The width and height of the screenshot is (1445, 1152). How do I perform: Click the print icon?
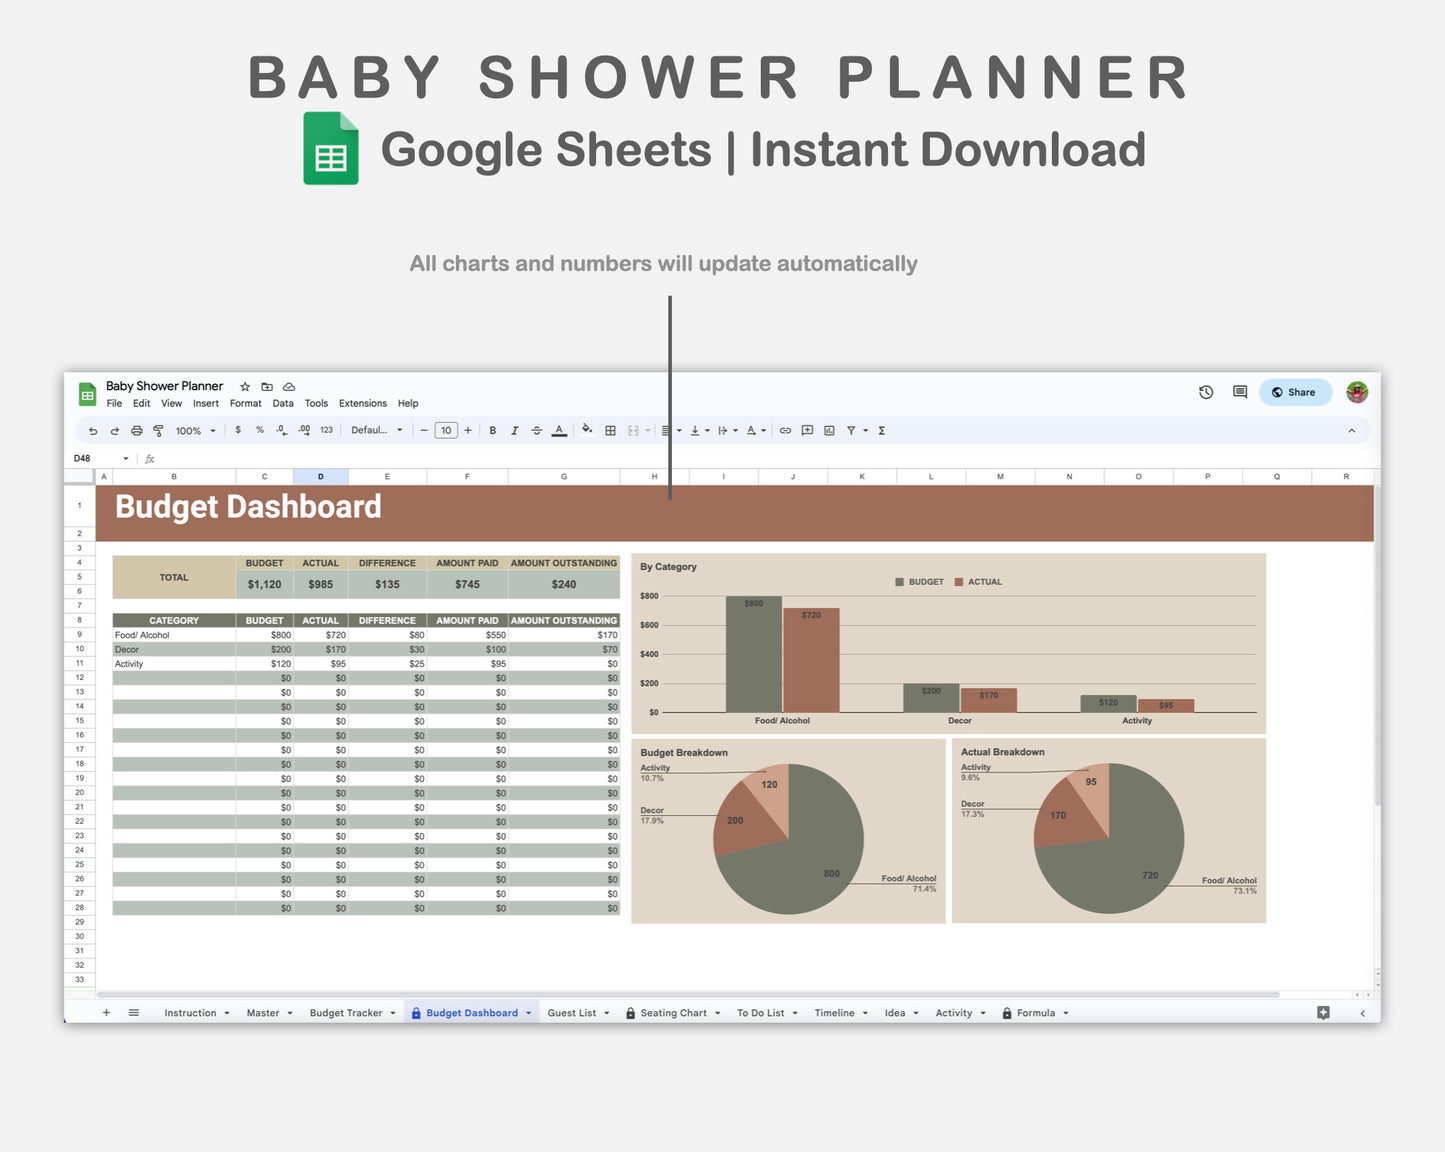click(x=135, y=430)
